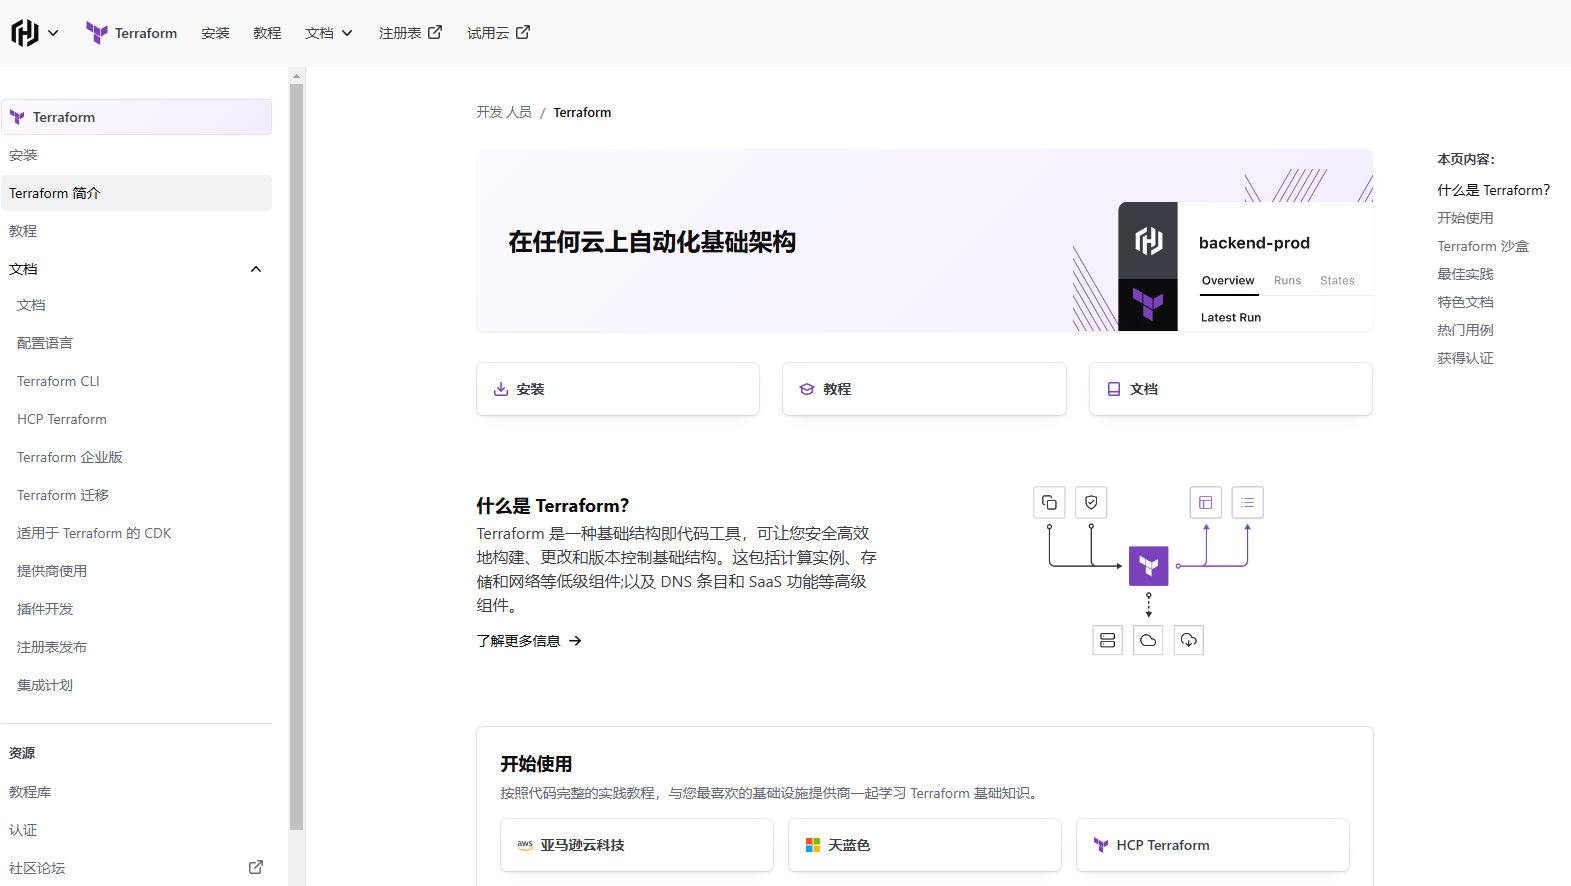
Task: Click the purple Terraform icon in diagram
Action: point(1149,566)
